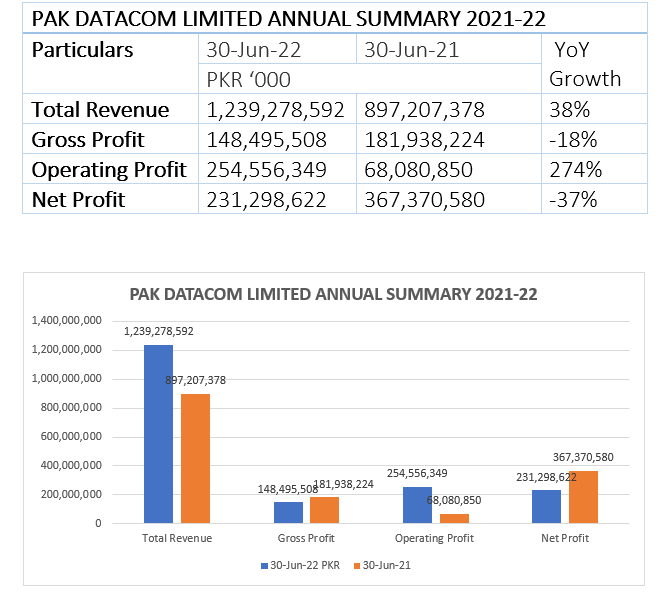This screenshot has width=662, height=593.
Task: Click the Gross Profit chart category label
Action: click(x=306, y=538)
